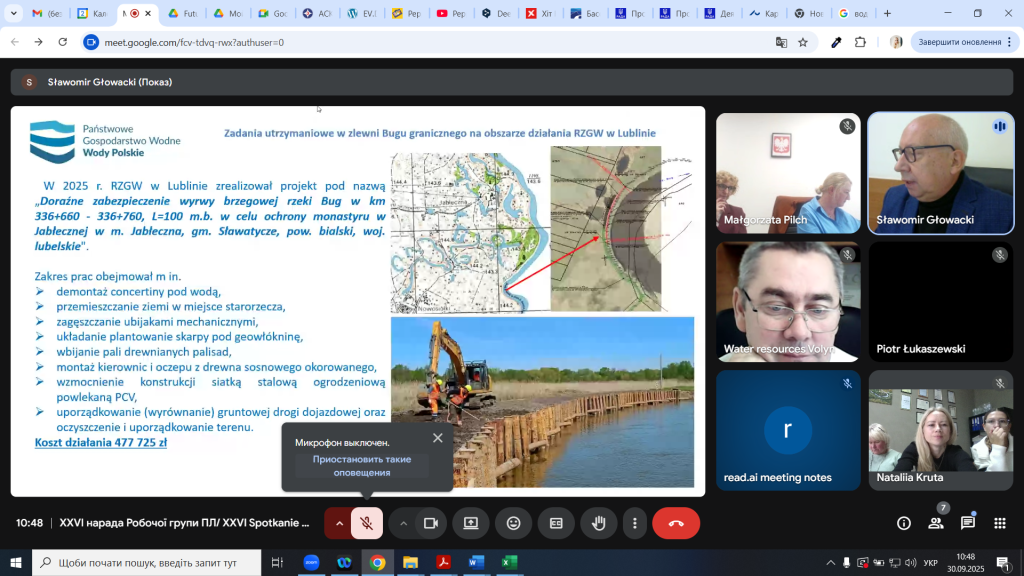Share your screen with present button
This screenshot has height=576, width=1024.
470,523
